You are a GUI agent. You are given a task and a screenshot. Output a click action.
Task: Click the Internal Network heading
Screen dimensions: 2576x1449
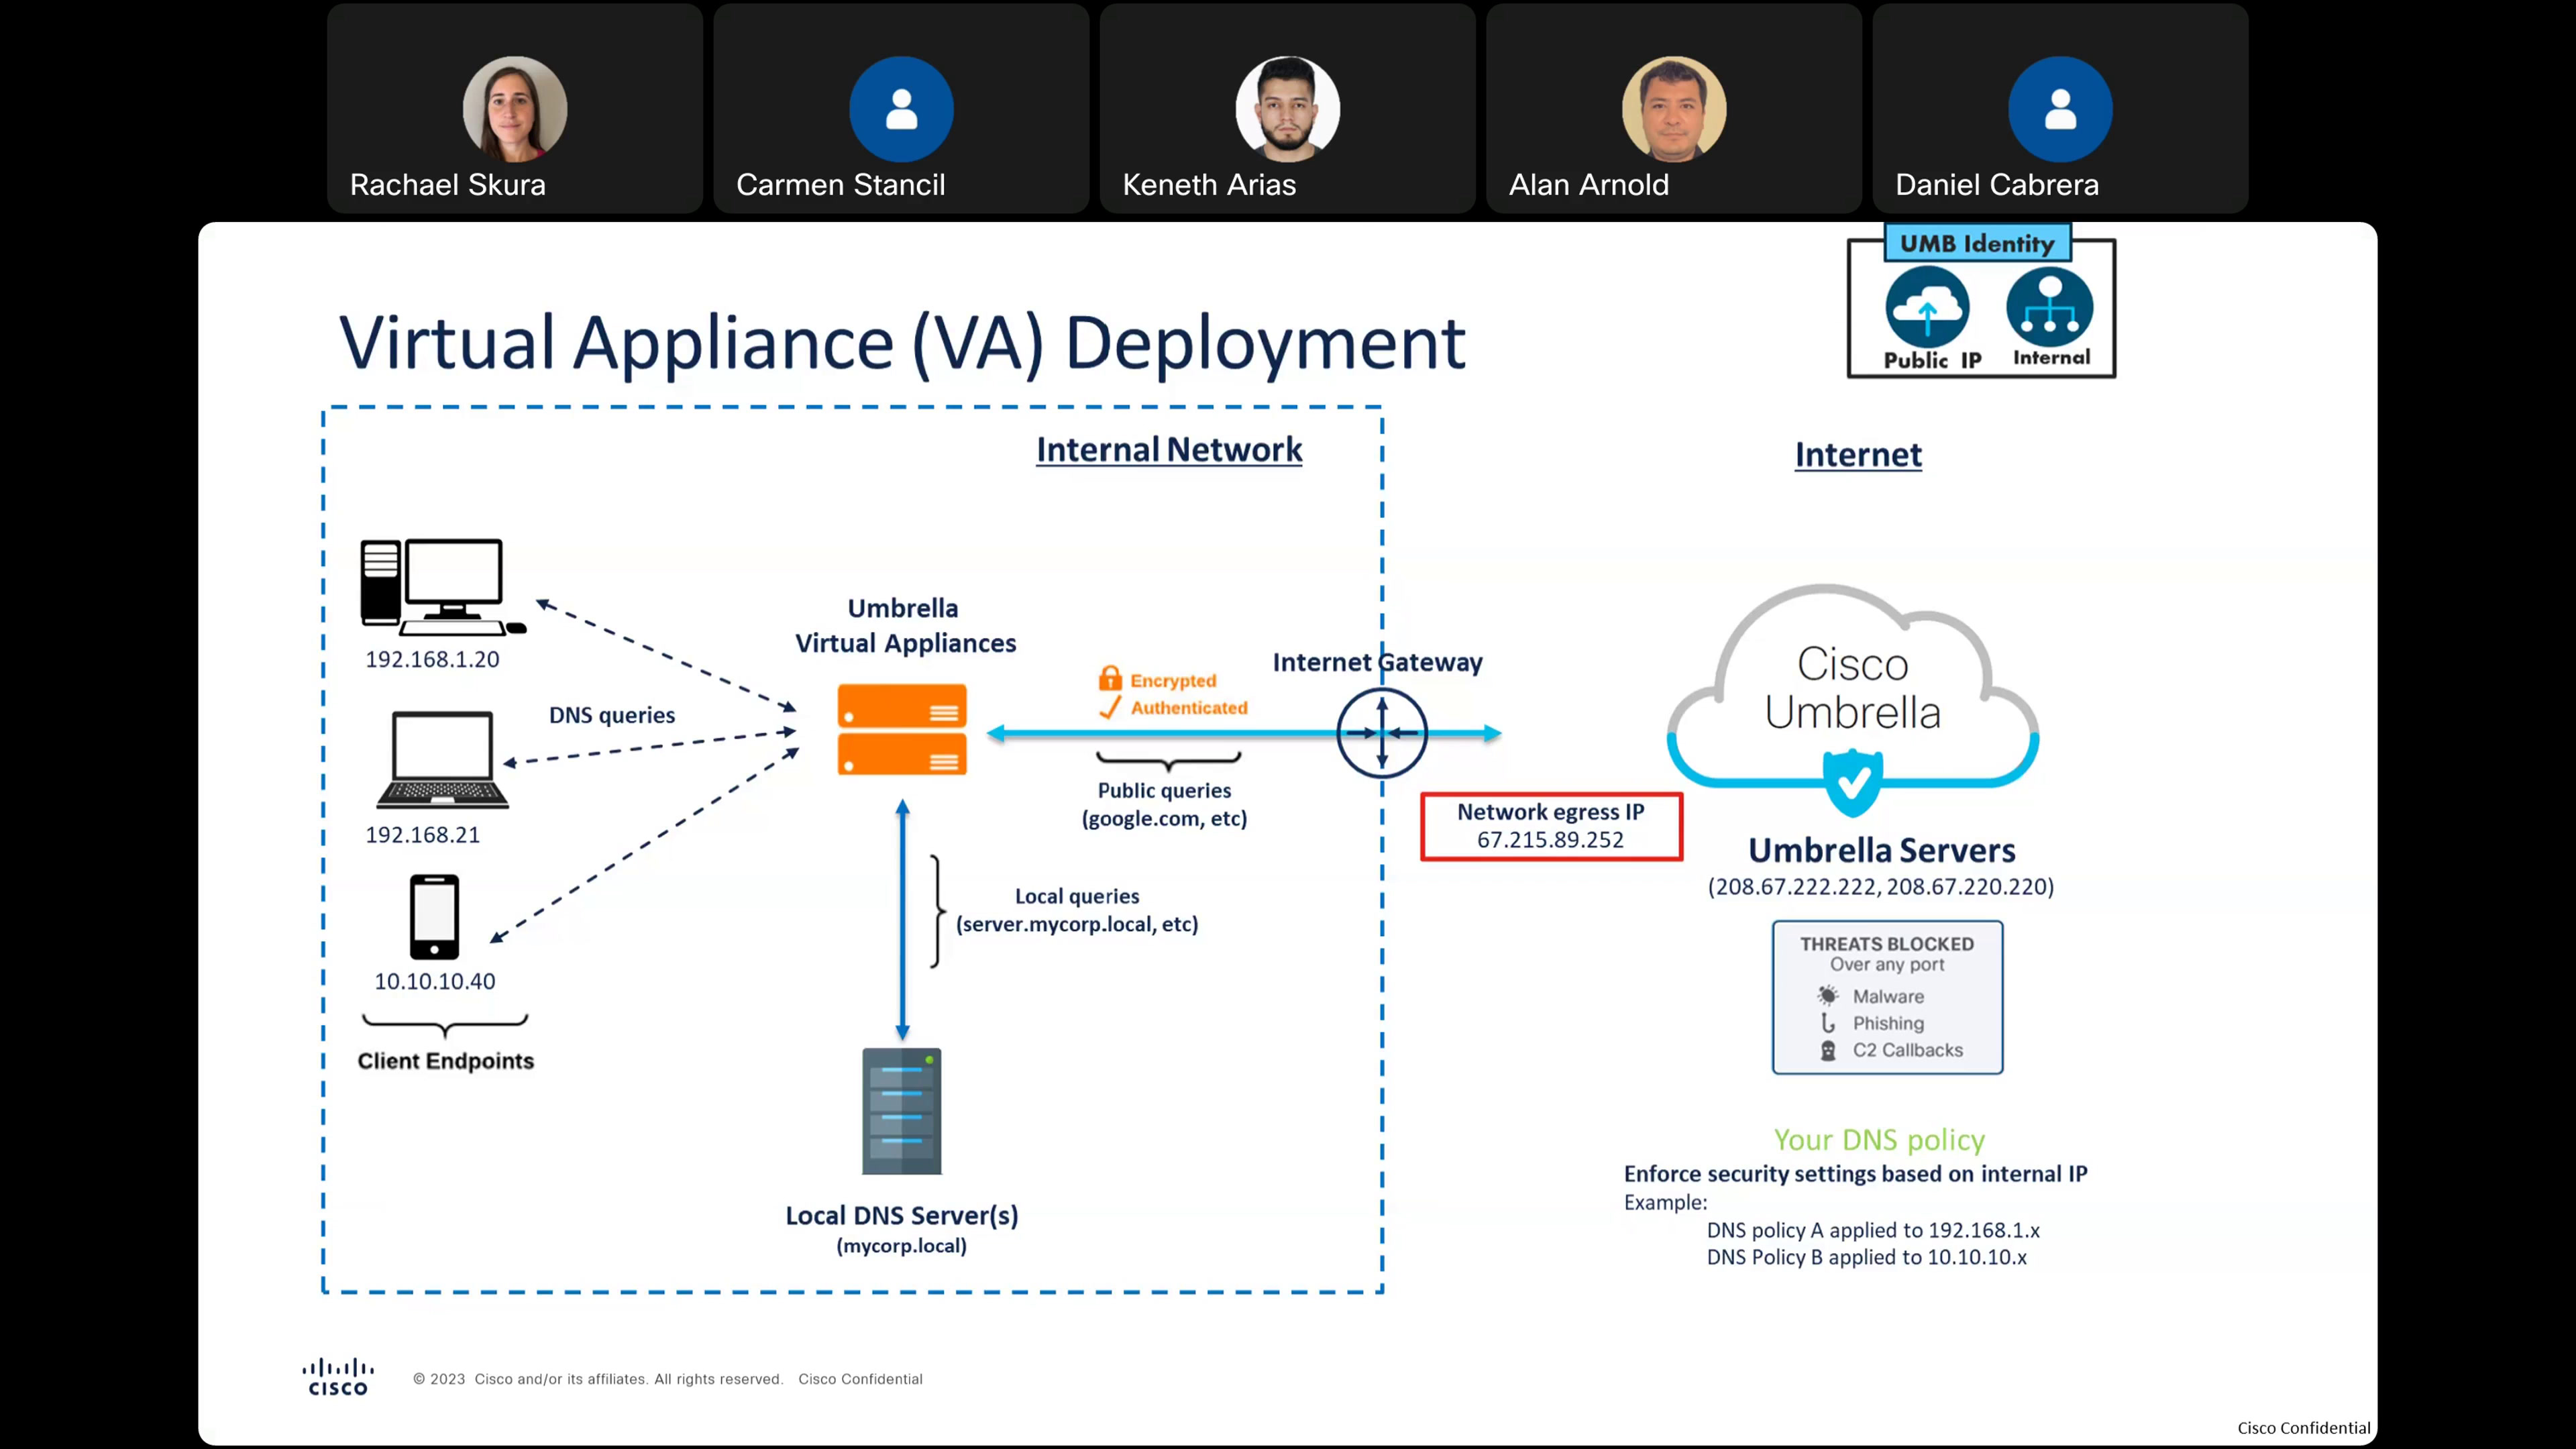click(1169, 450)
